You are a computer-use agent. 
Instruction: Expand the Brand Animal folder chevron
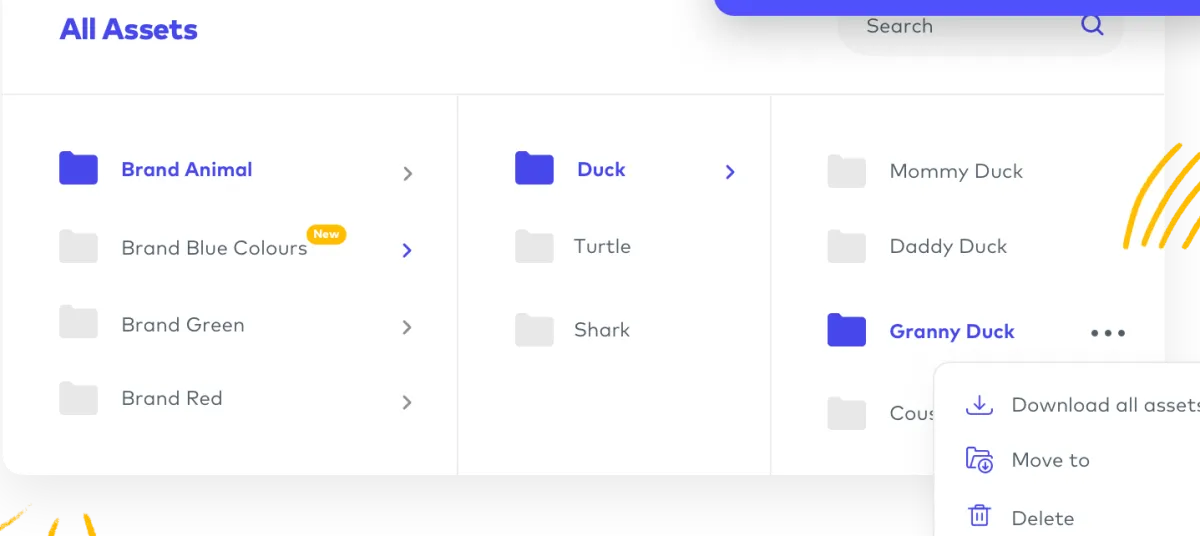click(x=407, y=174)
